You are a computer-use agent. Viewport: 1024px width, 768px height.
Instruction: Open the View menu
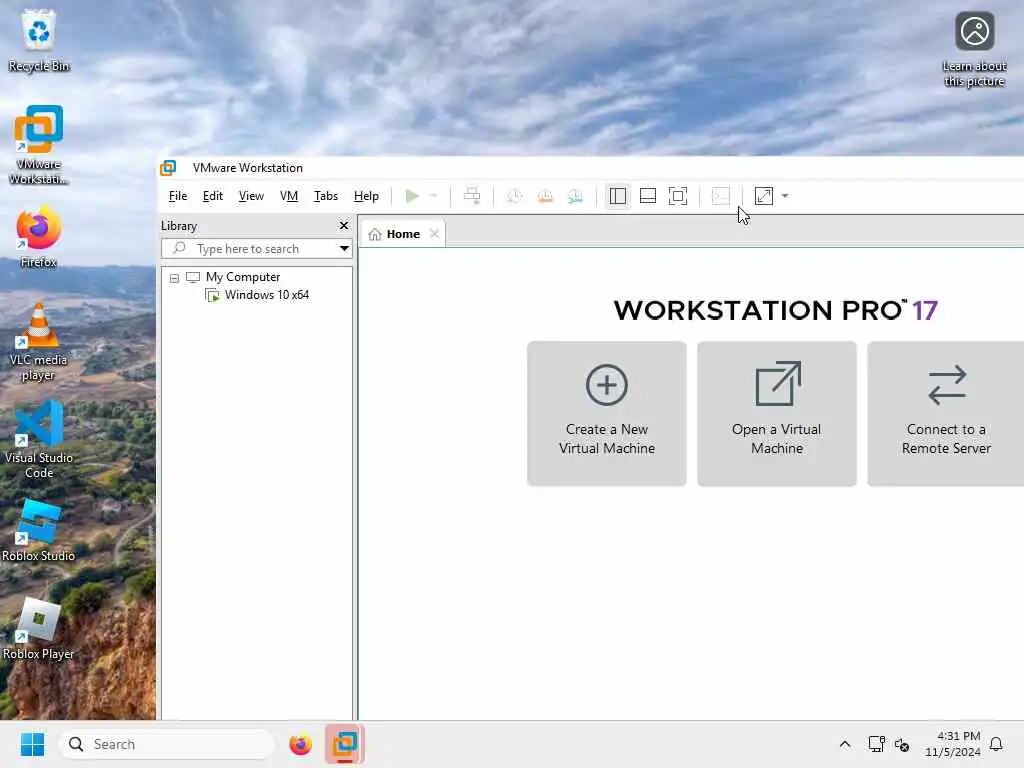pyautogui.click(x=251, y=196)
